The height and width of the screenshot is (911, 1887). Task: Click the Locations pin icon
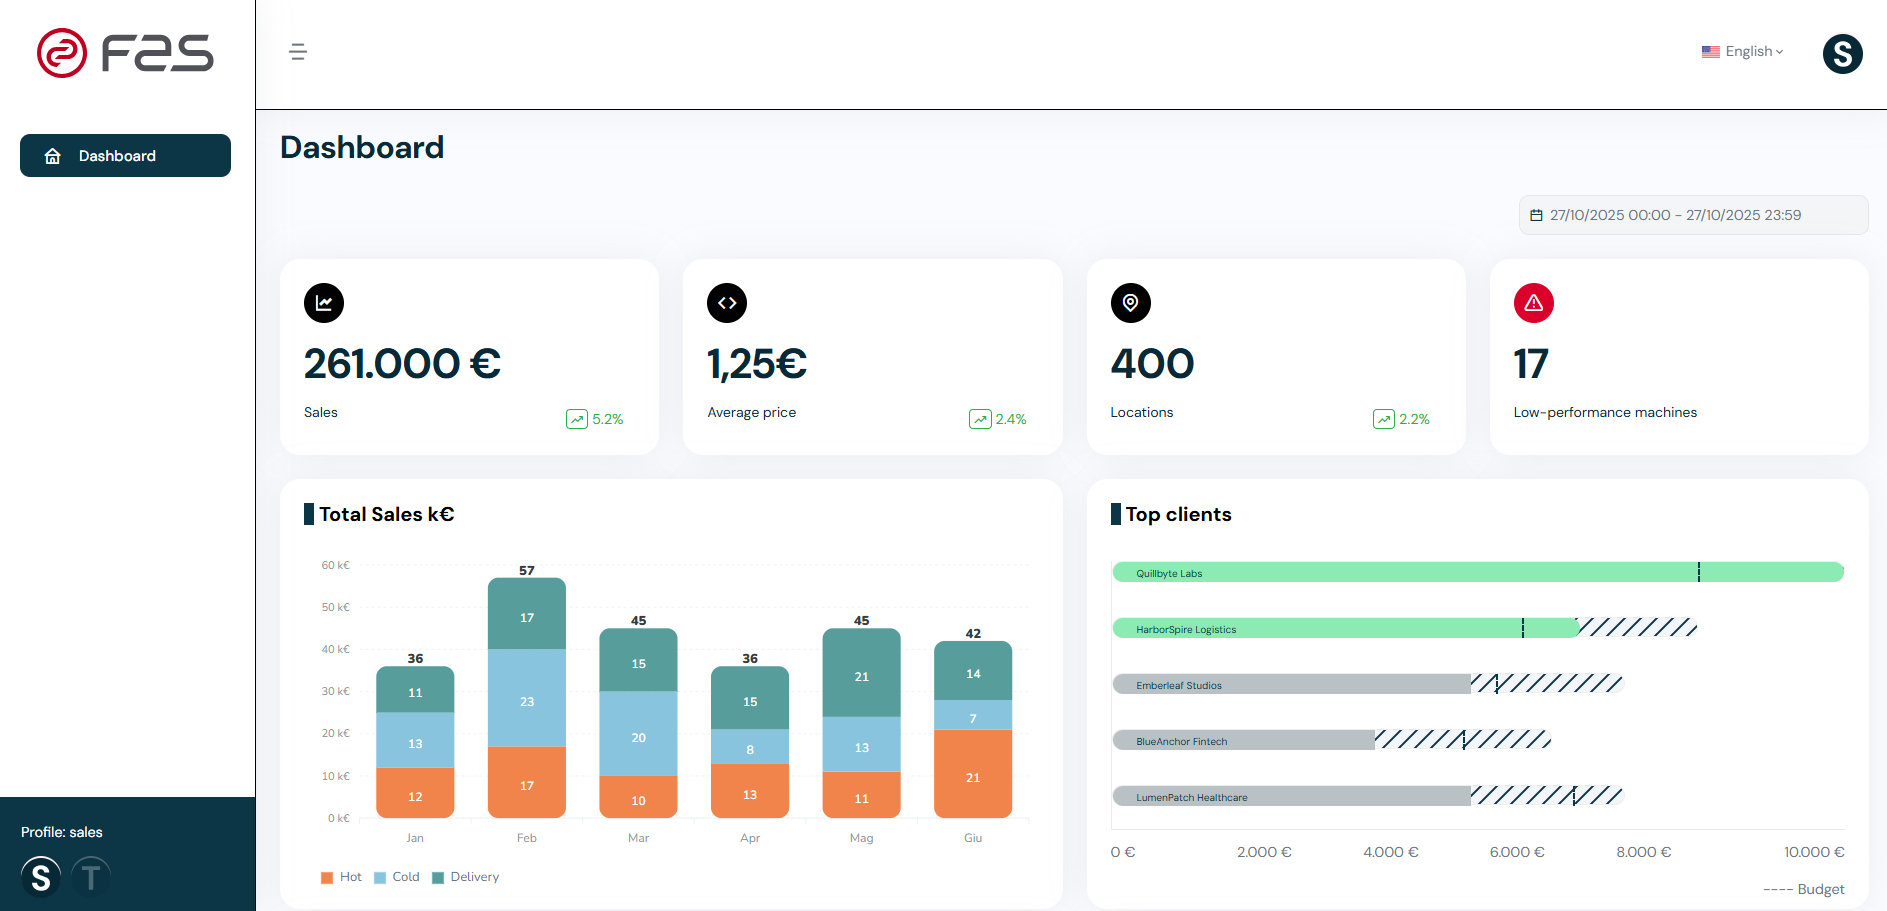(1130, 303)
